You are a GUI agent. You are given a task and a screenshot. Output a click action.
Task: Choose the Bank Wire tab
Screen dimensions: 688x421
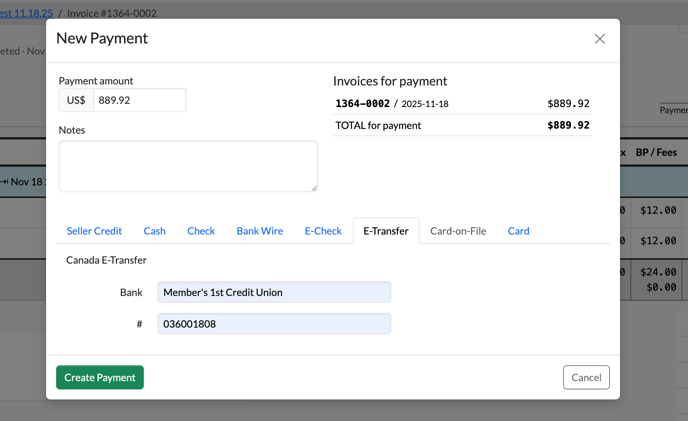coord(259,231)
